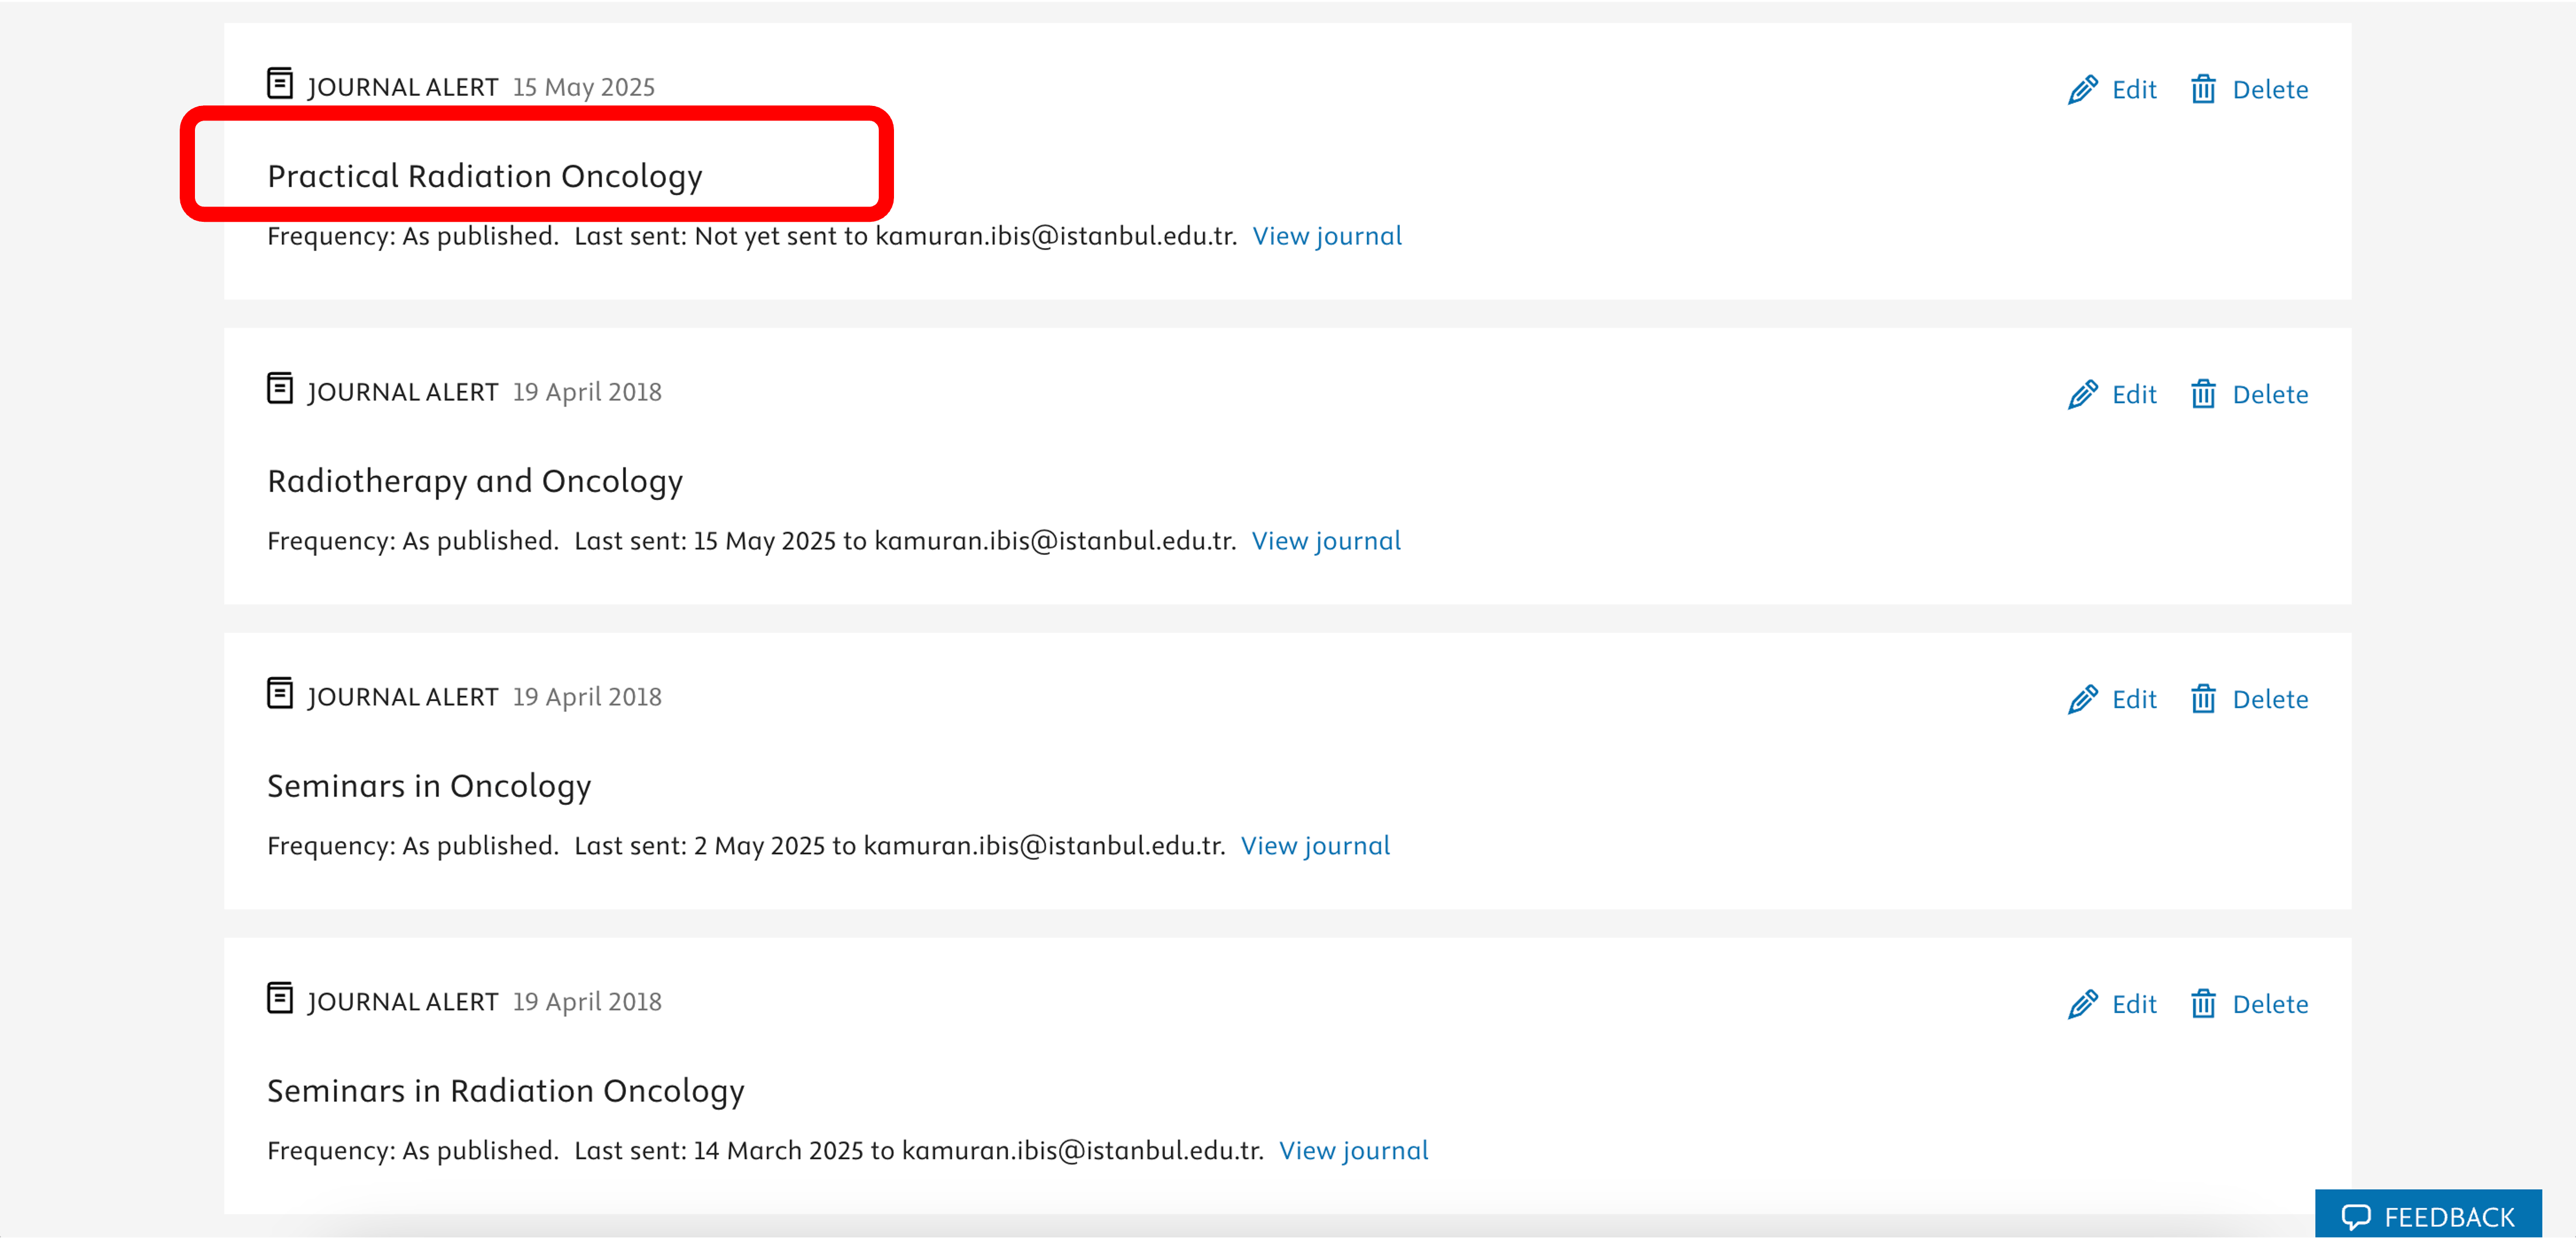Screen dimensions: 2576x1239
Task: Click the pencil icon for Radiotherapy and Oncology
Action: [2083, 395]
